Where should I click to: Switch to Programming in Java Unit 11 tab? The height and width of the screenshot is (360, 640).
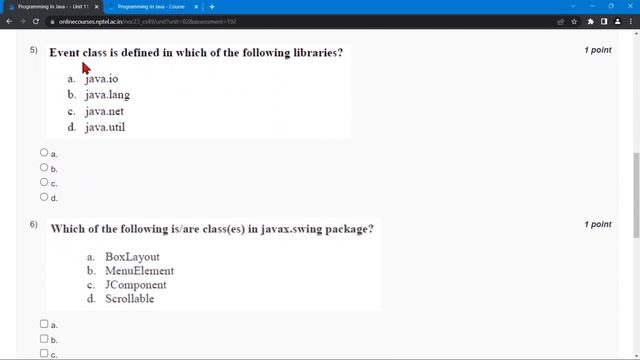(x=53, y=7)
